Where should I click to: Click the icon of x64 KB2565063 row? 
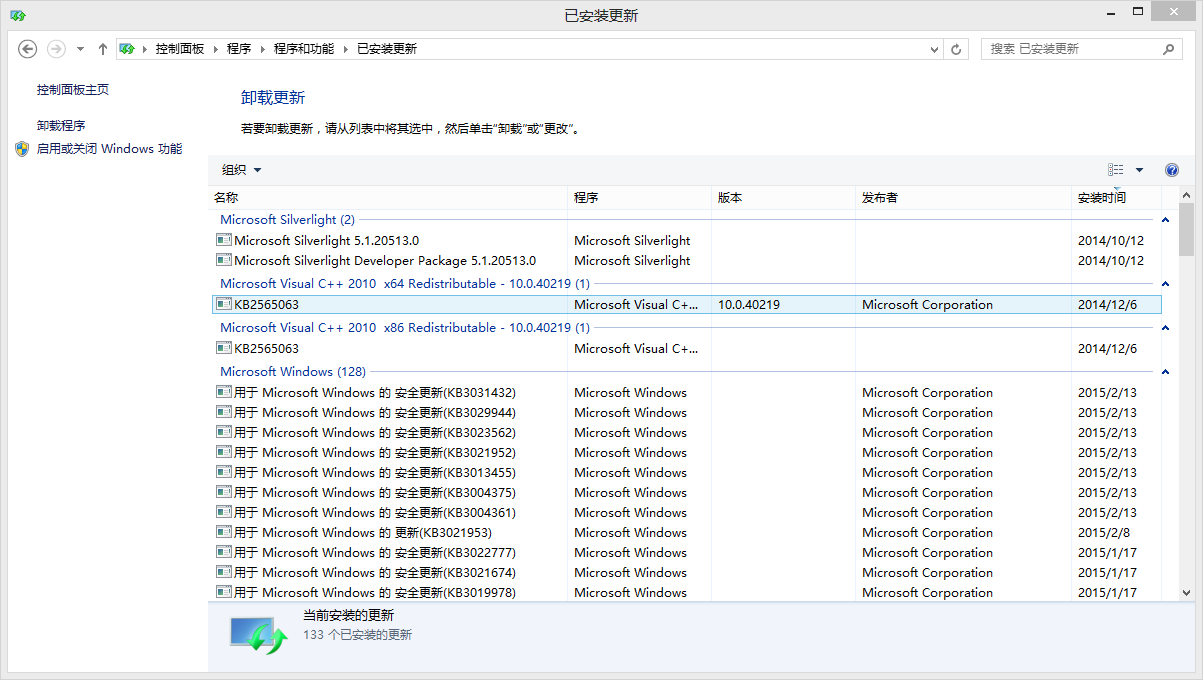click(224, 304)
